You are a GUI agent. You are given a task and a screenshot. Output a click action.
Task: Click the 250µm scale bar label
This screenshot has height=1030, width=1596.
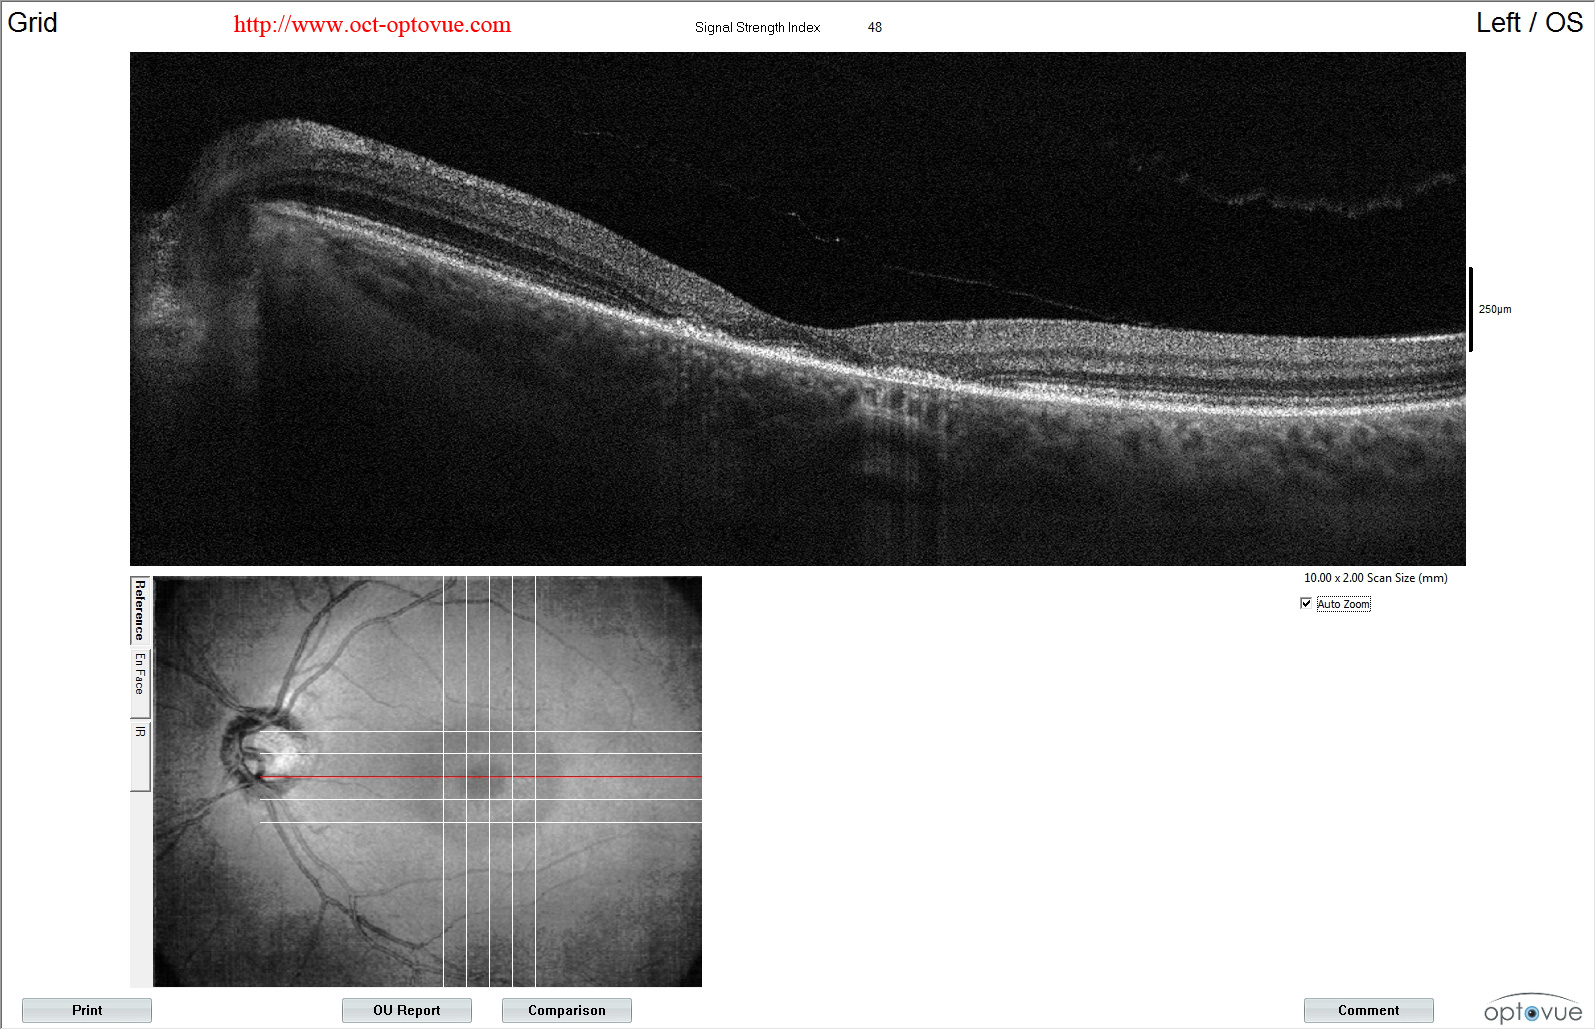point(1495,309)
